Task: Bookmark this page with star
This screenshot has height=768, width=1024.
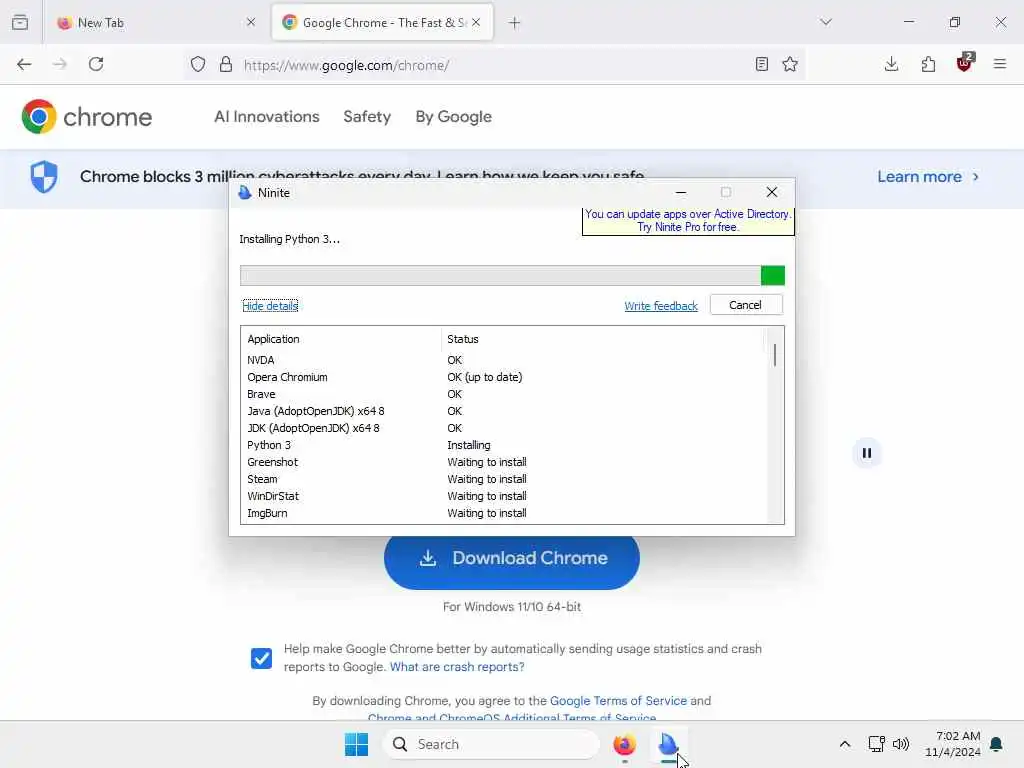Action: pos(790,64)
